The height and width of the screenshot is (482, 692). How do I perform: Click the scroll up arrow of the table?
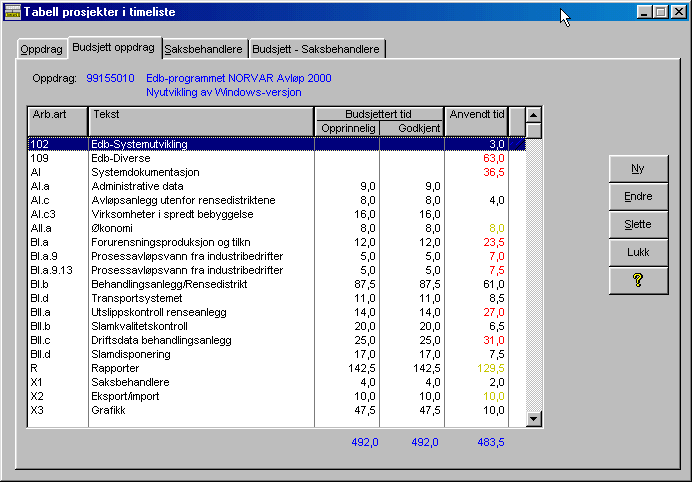(534, 115)
